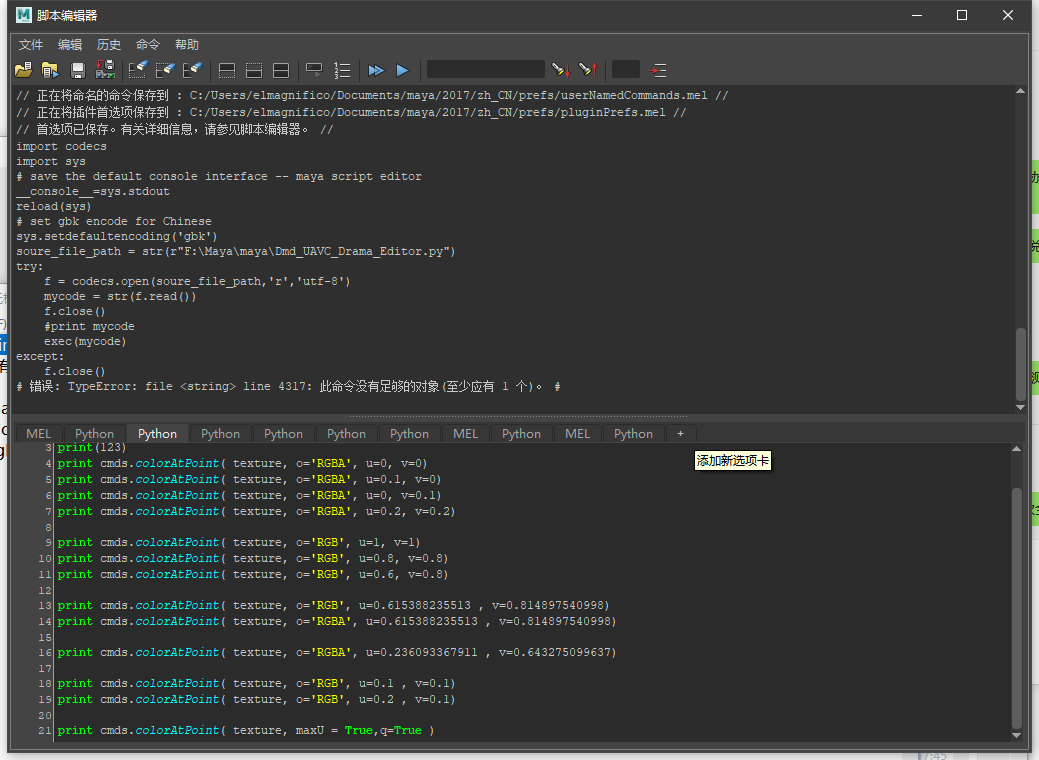Open the 文件 menu
1039x760 pixels.
tap(31, 45)
